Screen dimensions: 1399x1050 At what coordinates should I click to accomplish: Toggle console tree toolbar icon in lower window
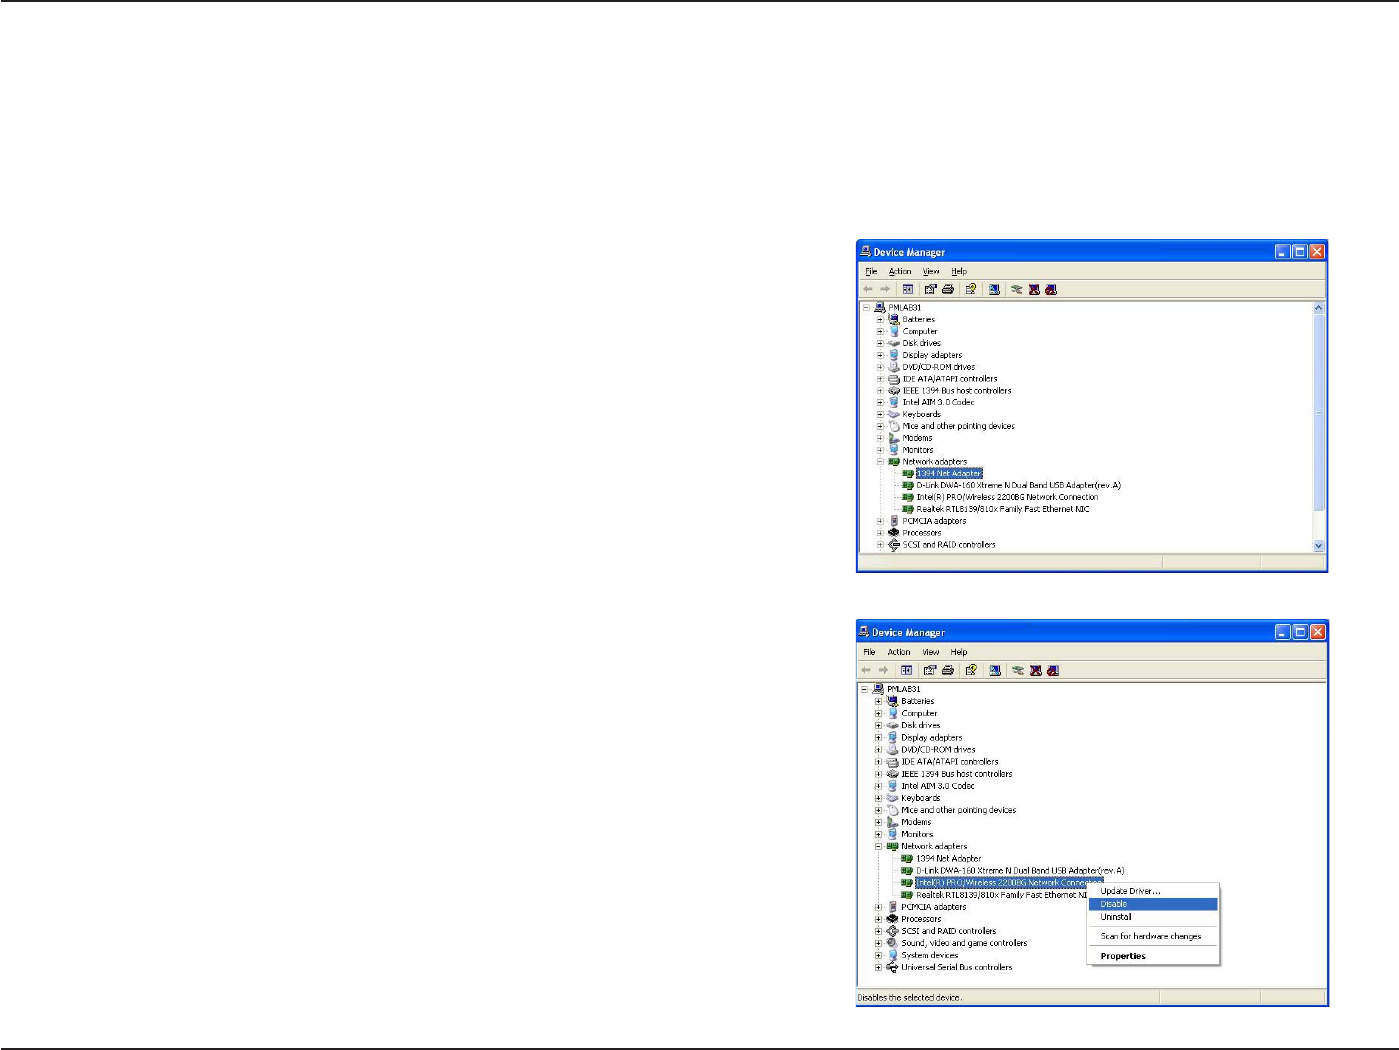tap(906, 670)
